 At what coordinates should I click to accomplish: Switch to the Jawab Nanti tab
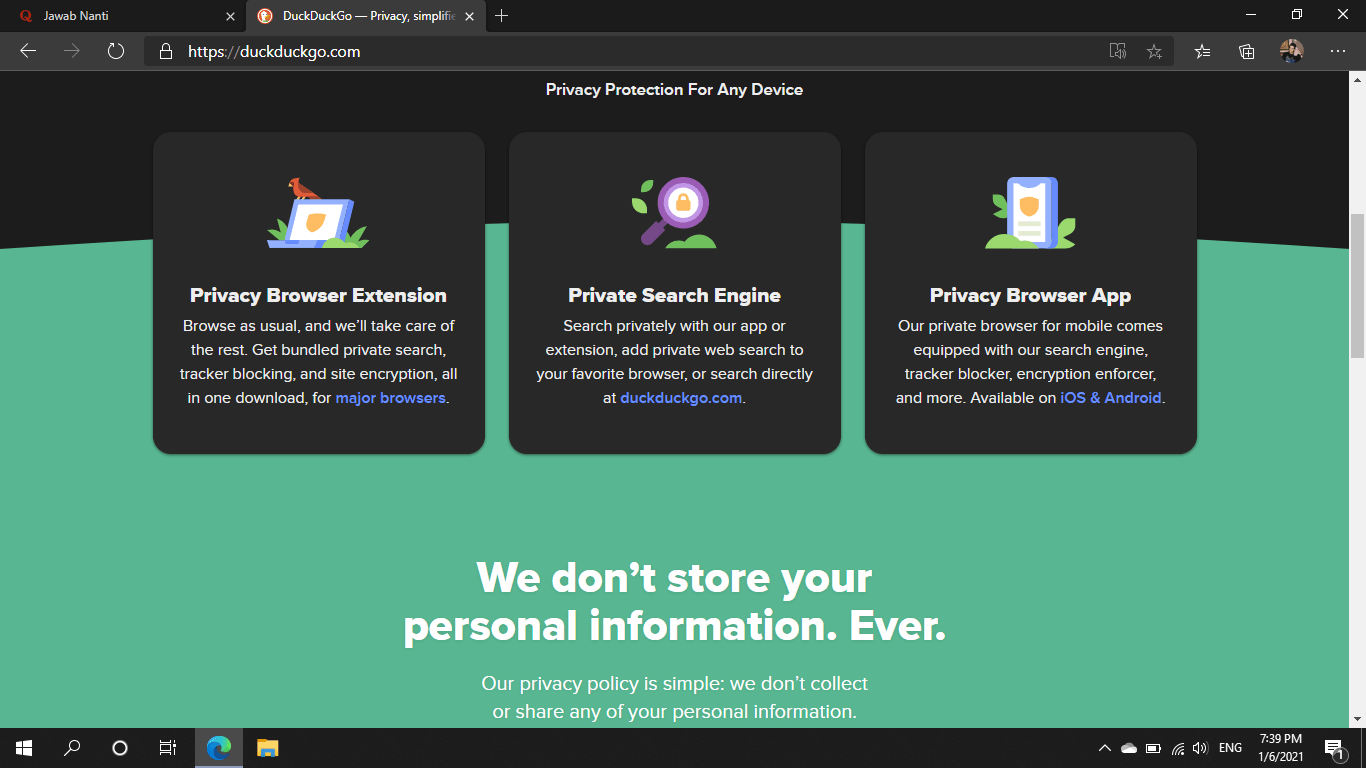tap(122, 16)
